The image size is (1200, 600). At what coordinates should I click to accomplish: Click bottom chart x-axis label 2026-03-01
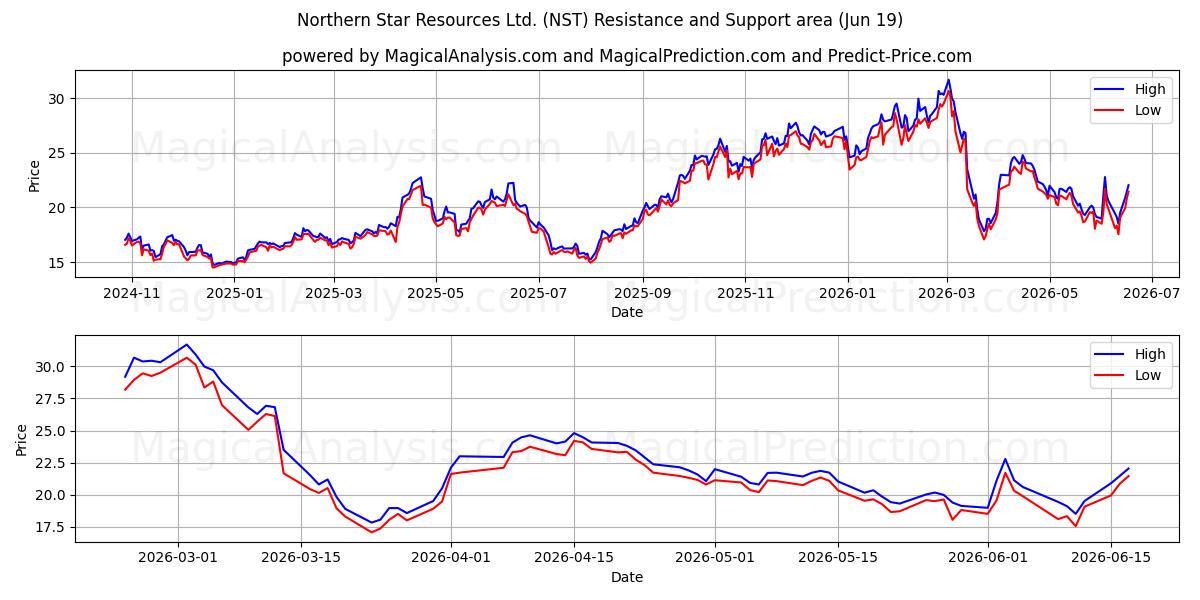pos(179,559)
